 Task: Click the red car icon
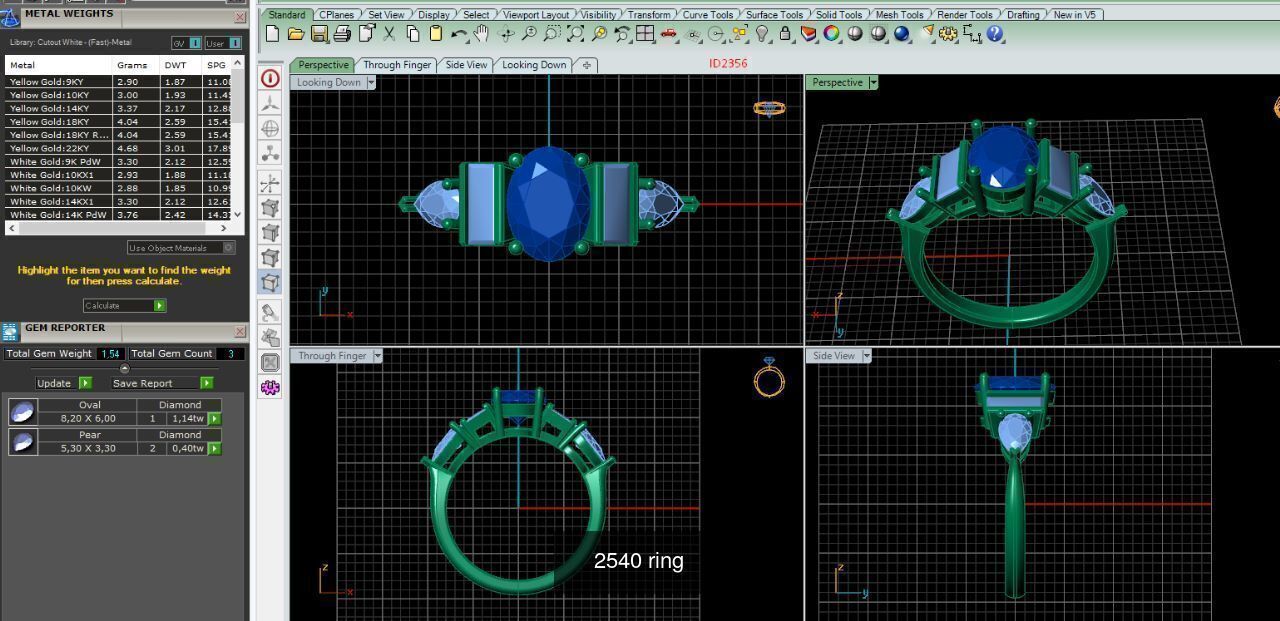click(x=668, y=34)
